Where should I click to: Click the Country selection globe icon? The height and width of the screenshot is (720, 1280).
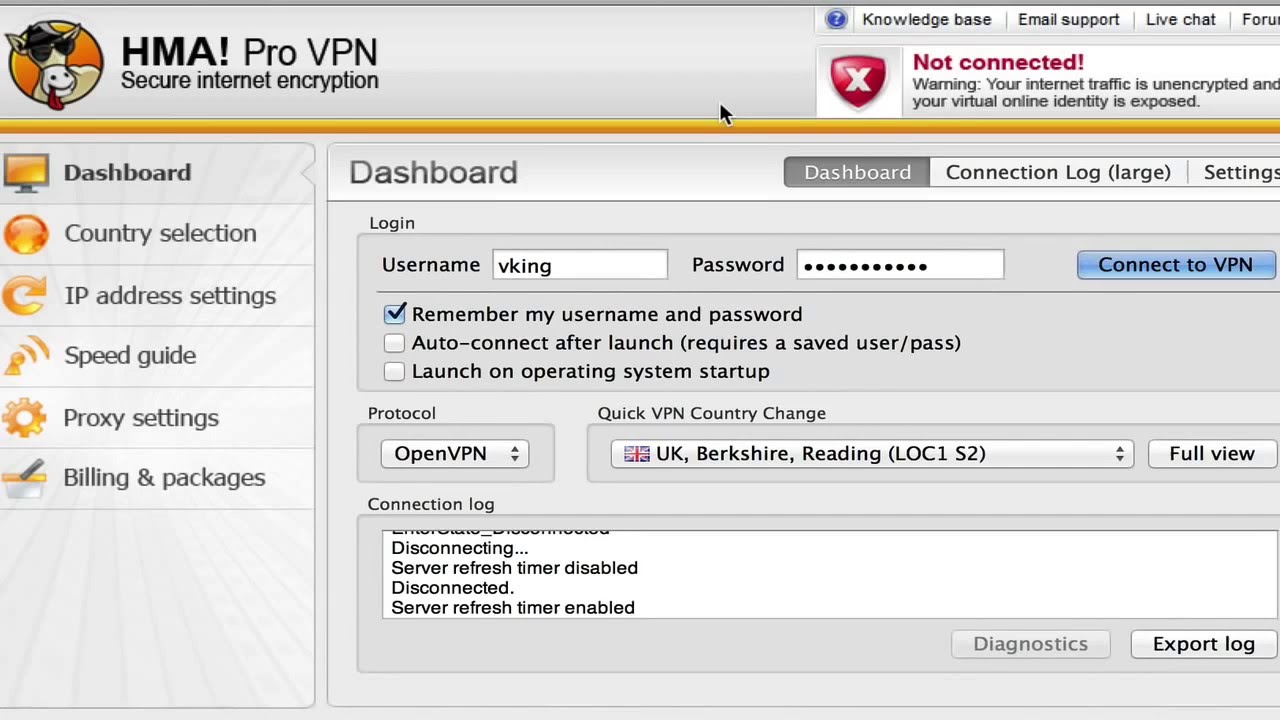26,234
